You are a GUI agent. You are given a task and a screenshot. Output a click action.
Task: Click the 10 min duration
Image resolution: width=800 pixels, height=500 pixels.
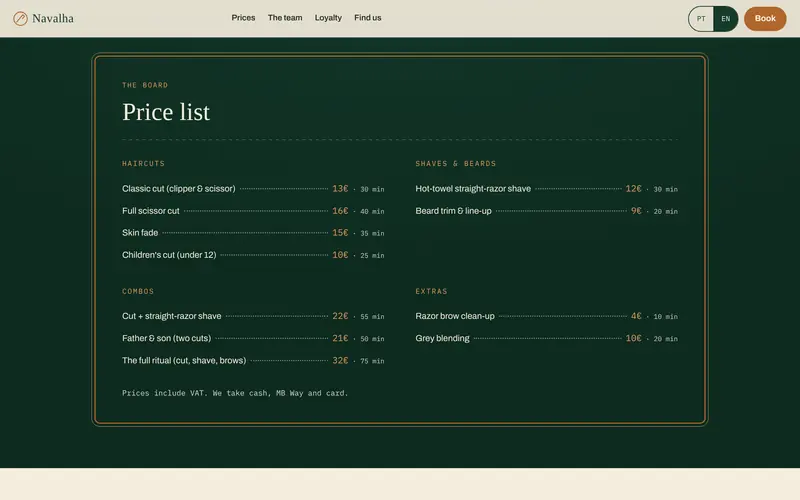665,317
